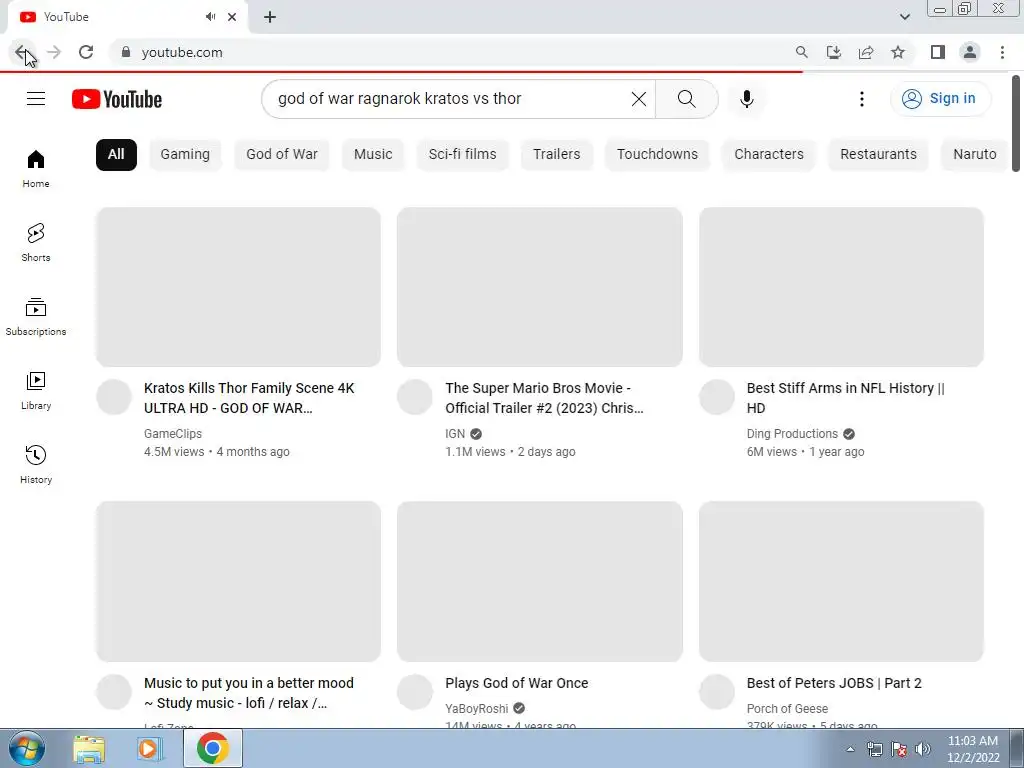Visit the GameClips channel

tap(173, 434)
